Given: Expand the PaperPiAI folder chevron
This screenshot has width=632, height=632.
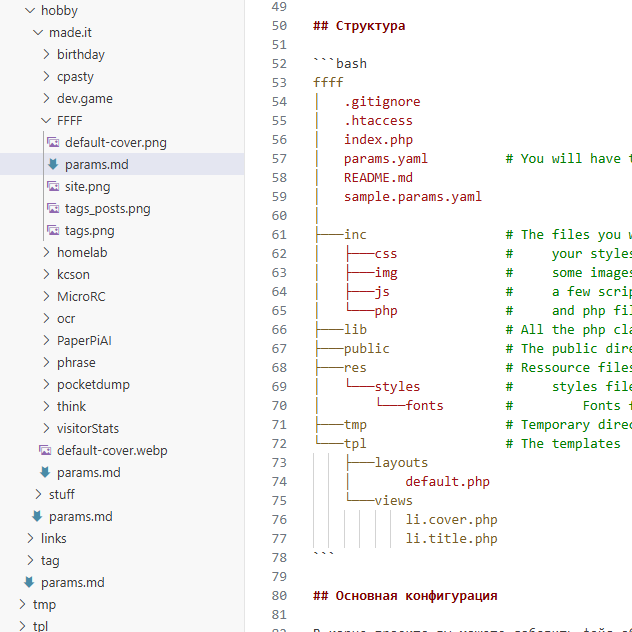Looking at the screenshot, I should tap(46, 340).
